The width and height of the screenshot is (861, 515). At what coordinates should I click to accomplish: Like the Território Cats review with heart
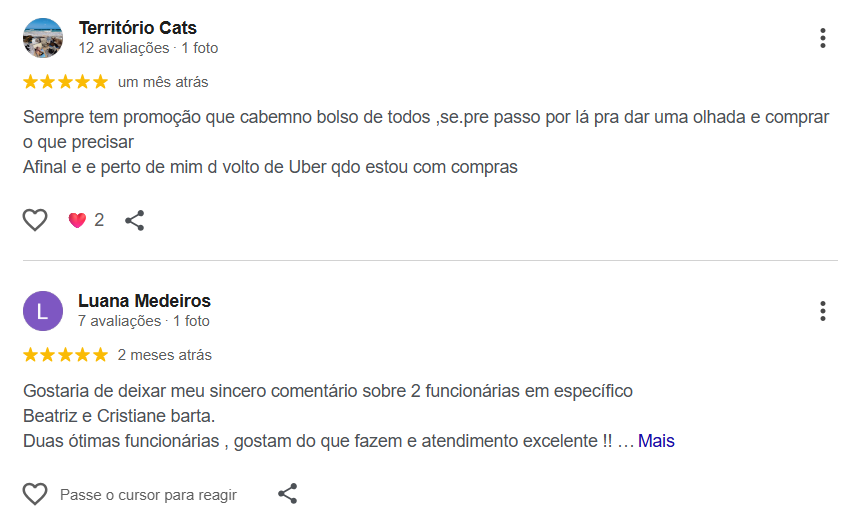click(x=35, y=220)
